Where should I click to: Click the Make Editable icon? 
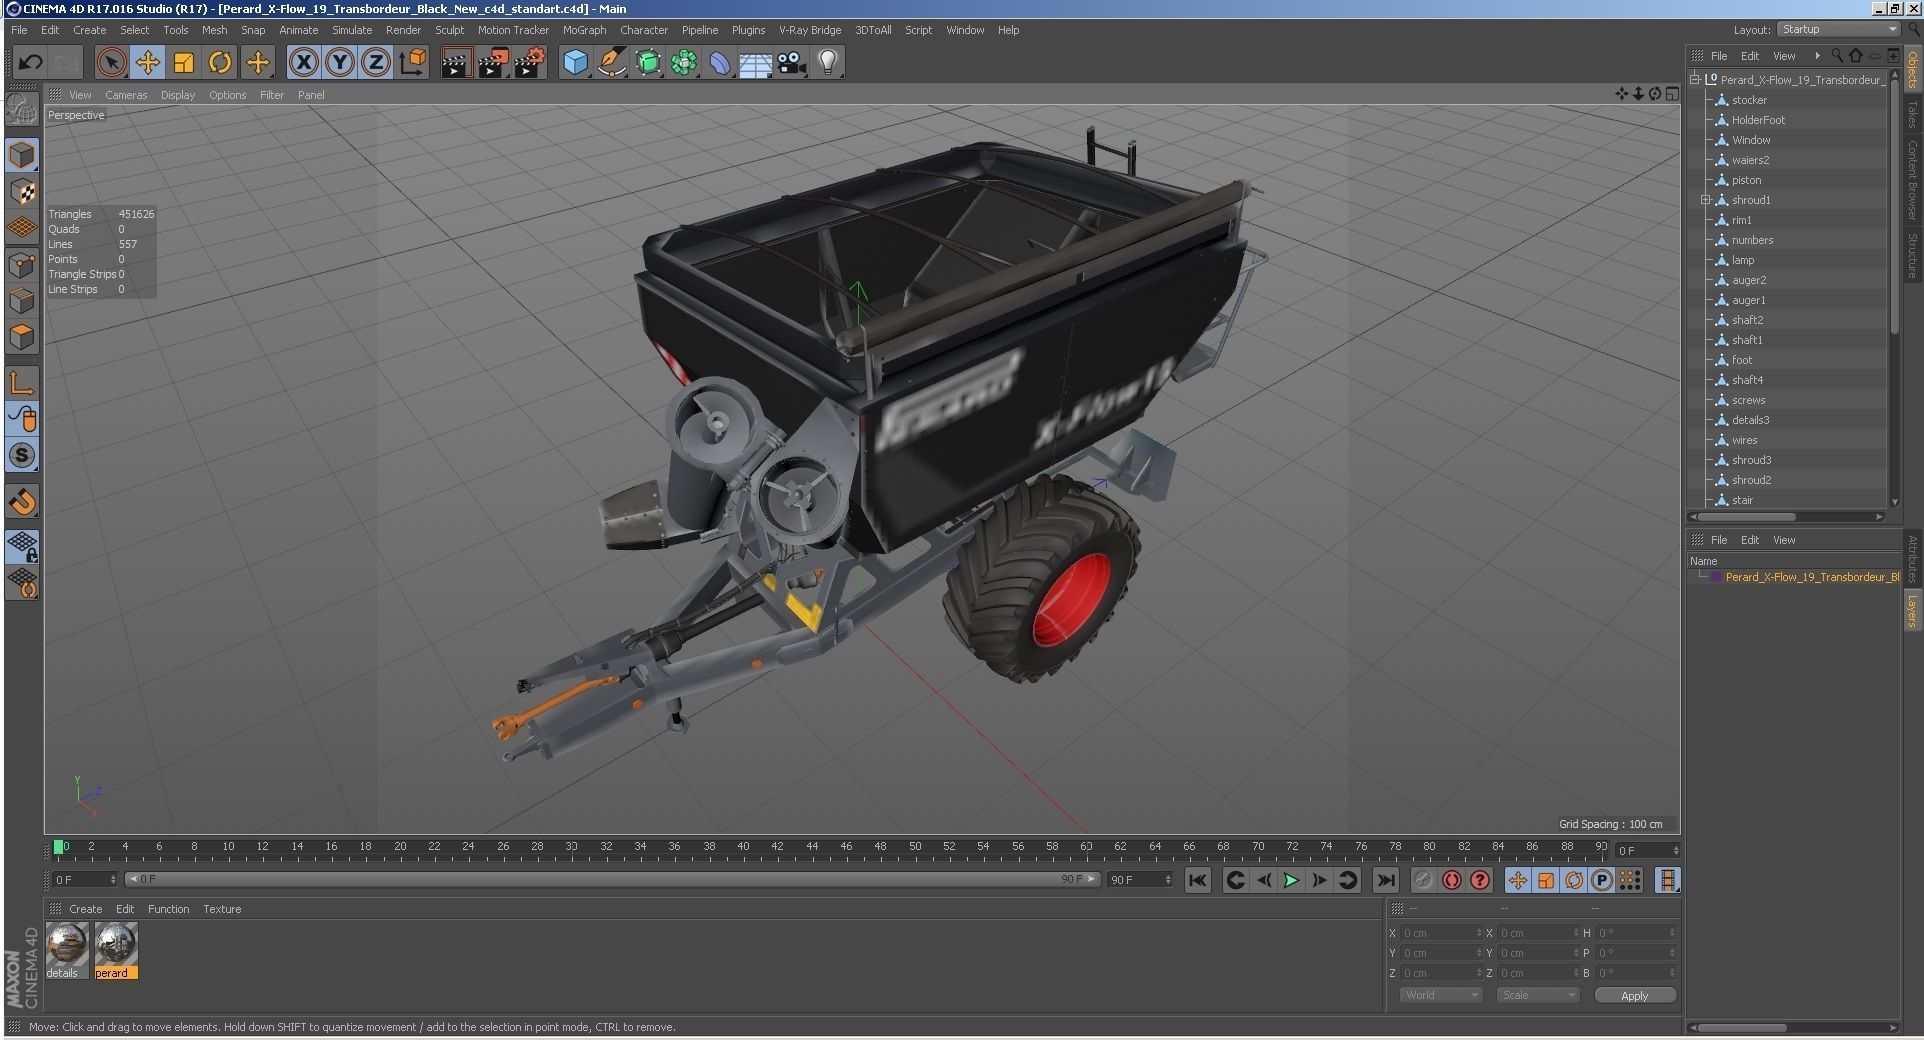click(22, 108)
